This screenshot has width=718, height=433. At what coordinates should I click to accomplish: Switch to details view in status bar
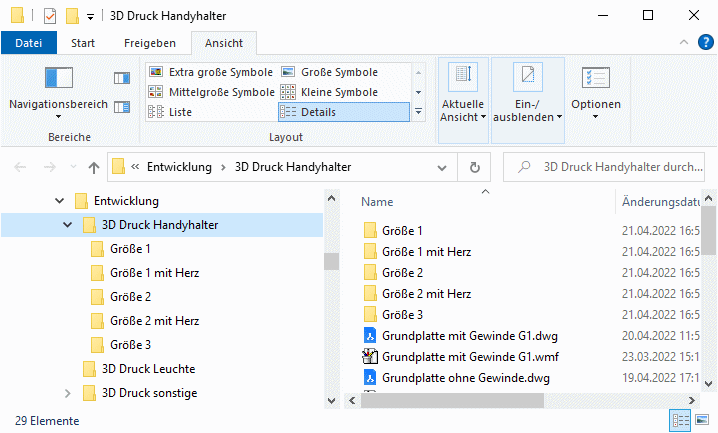click(x=680, y=420)
